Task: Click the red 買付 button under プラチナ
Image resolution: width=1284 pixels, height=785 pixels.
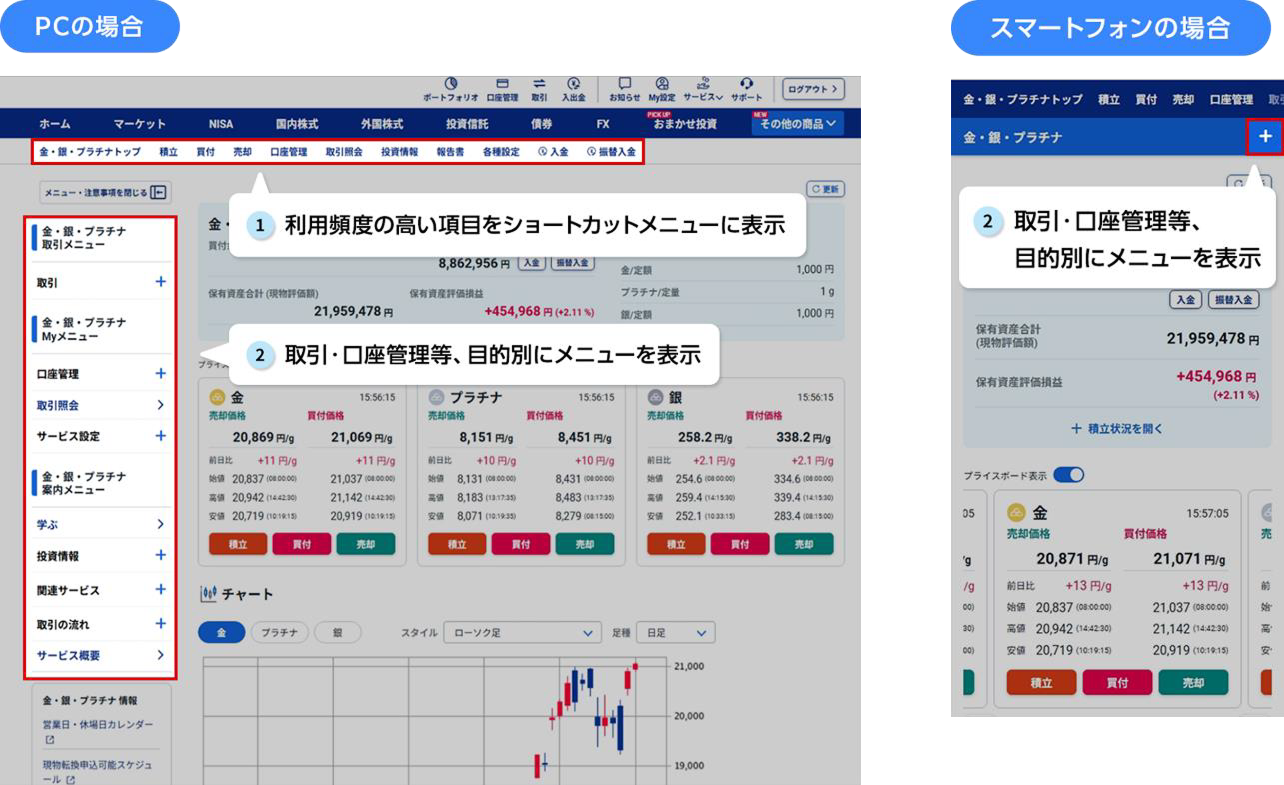Action: (x=520, y=545)
